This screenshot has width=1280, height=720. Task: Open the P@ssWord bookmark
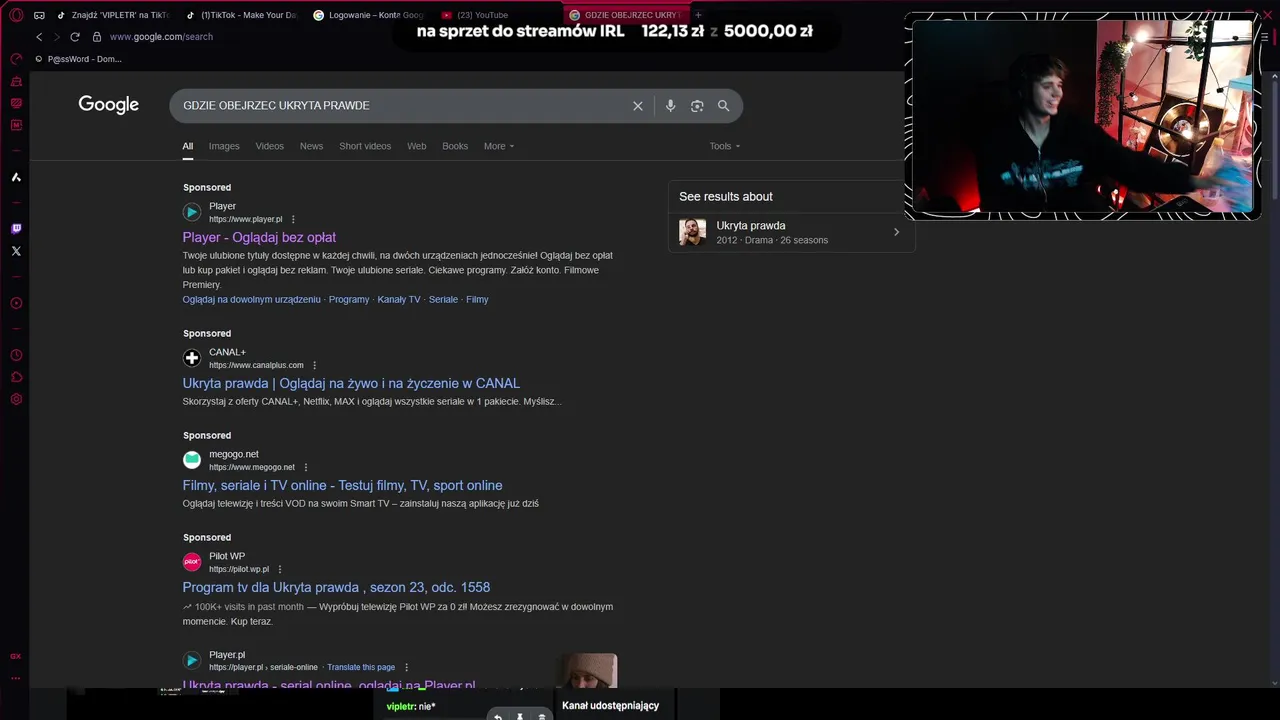click(78, 59)
